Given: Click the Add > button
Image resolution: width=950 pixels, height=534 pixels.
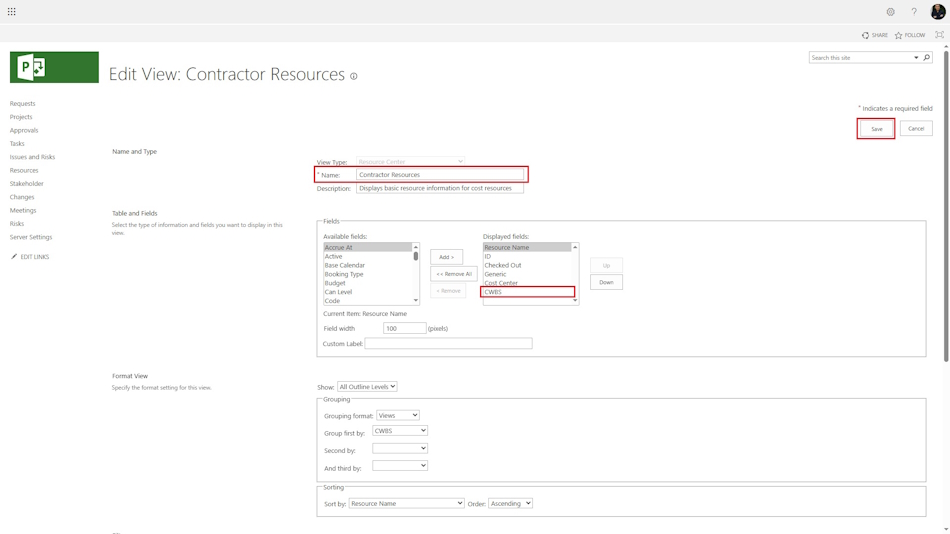Looking at the screenshot, I should click(447, 257).
